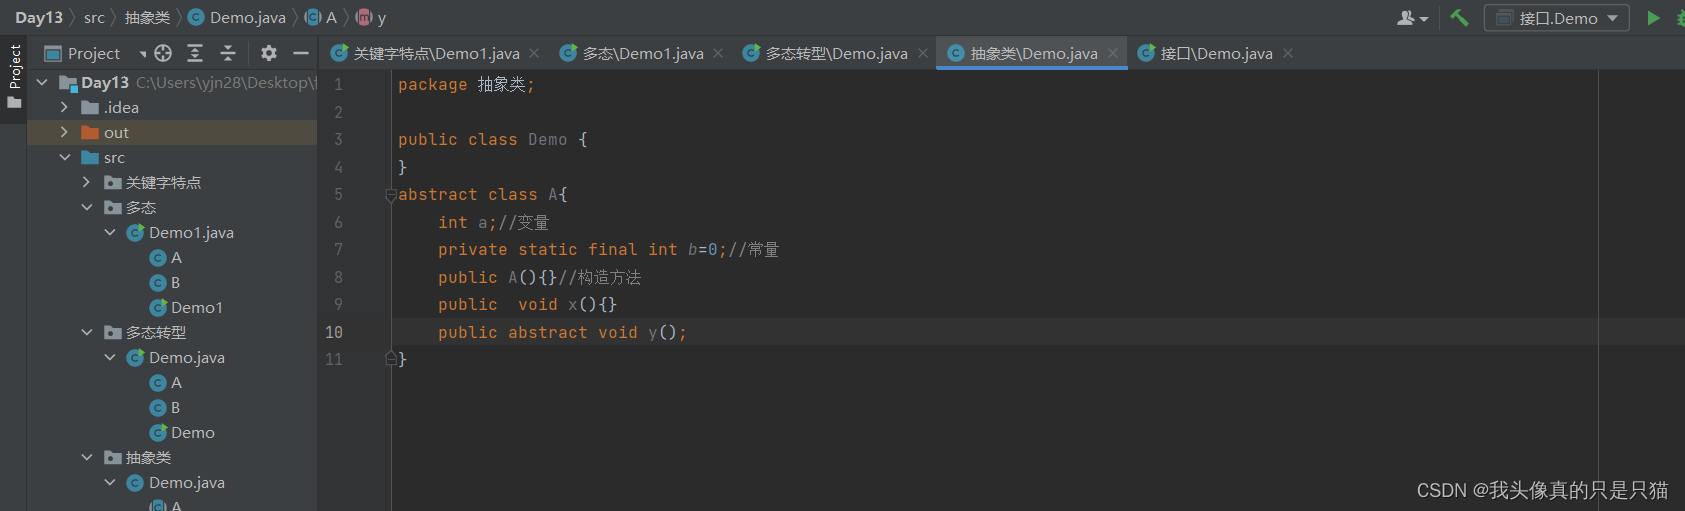Select the out folder in tree
The width and height of the screenshot is (1685, 511).
pyautogui.click(x=172, y=132)
